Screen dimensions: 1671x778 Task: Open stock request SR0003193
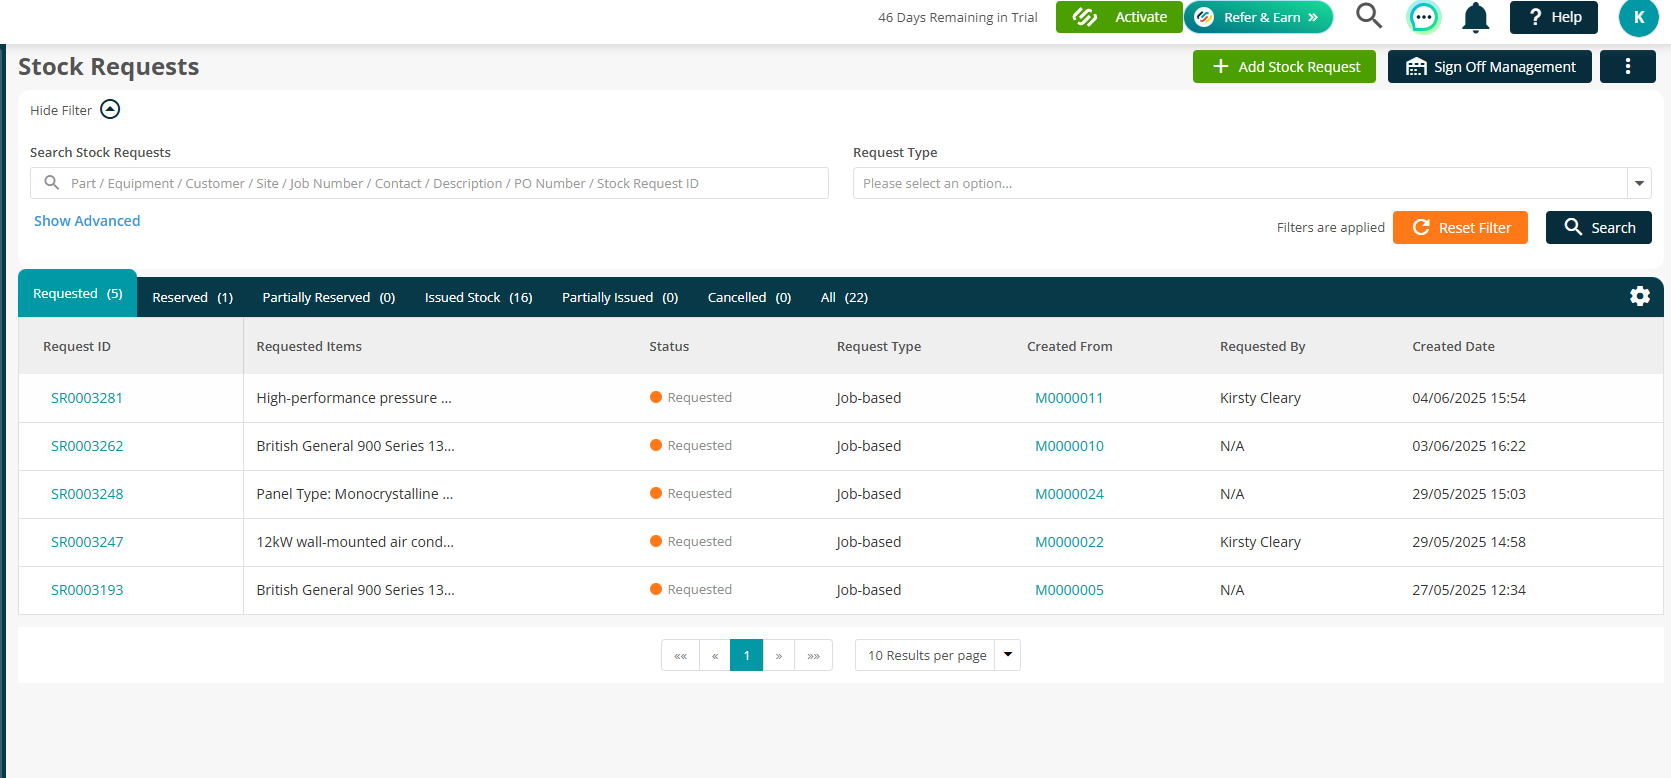[87, 590]
